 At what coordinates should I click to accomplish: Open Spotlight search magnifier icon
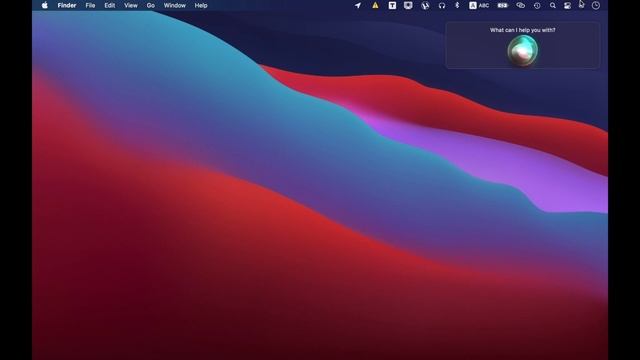(x=553, y=6)
